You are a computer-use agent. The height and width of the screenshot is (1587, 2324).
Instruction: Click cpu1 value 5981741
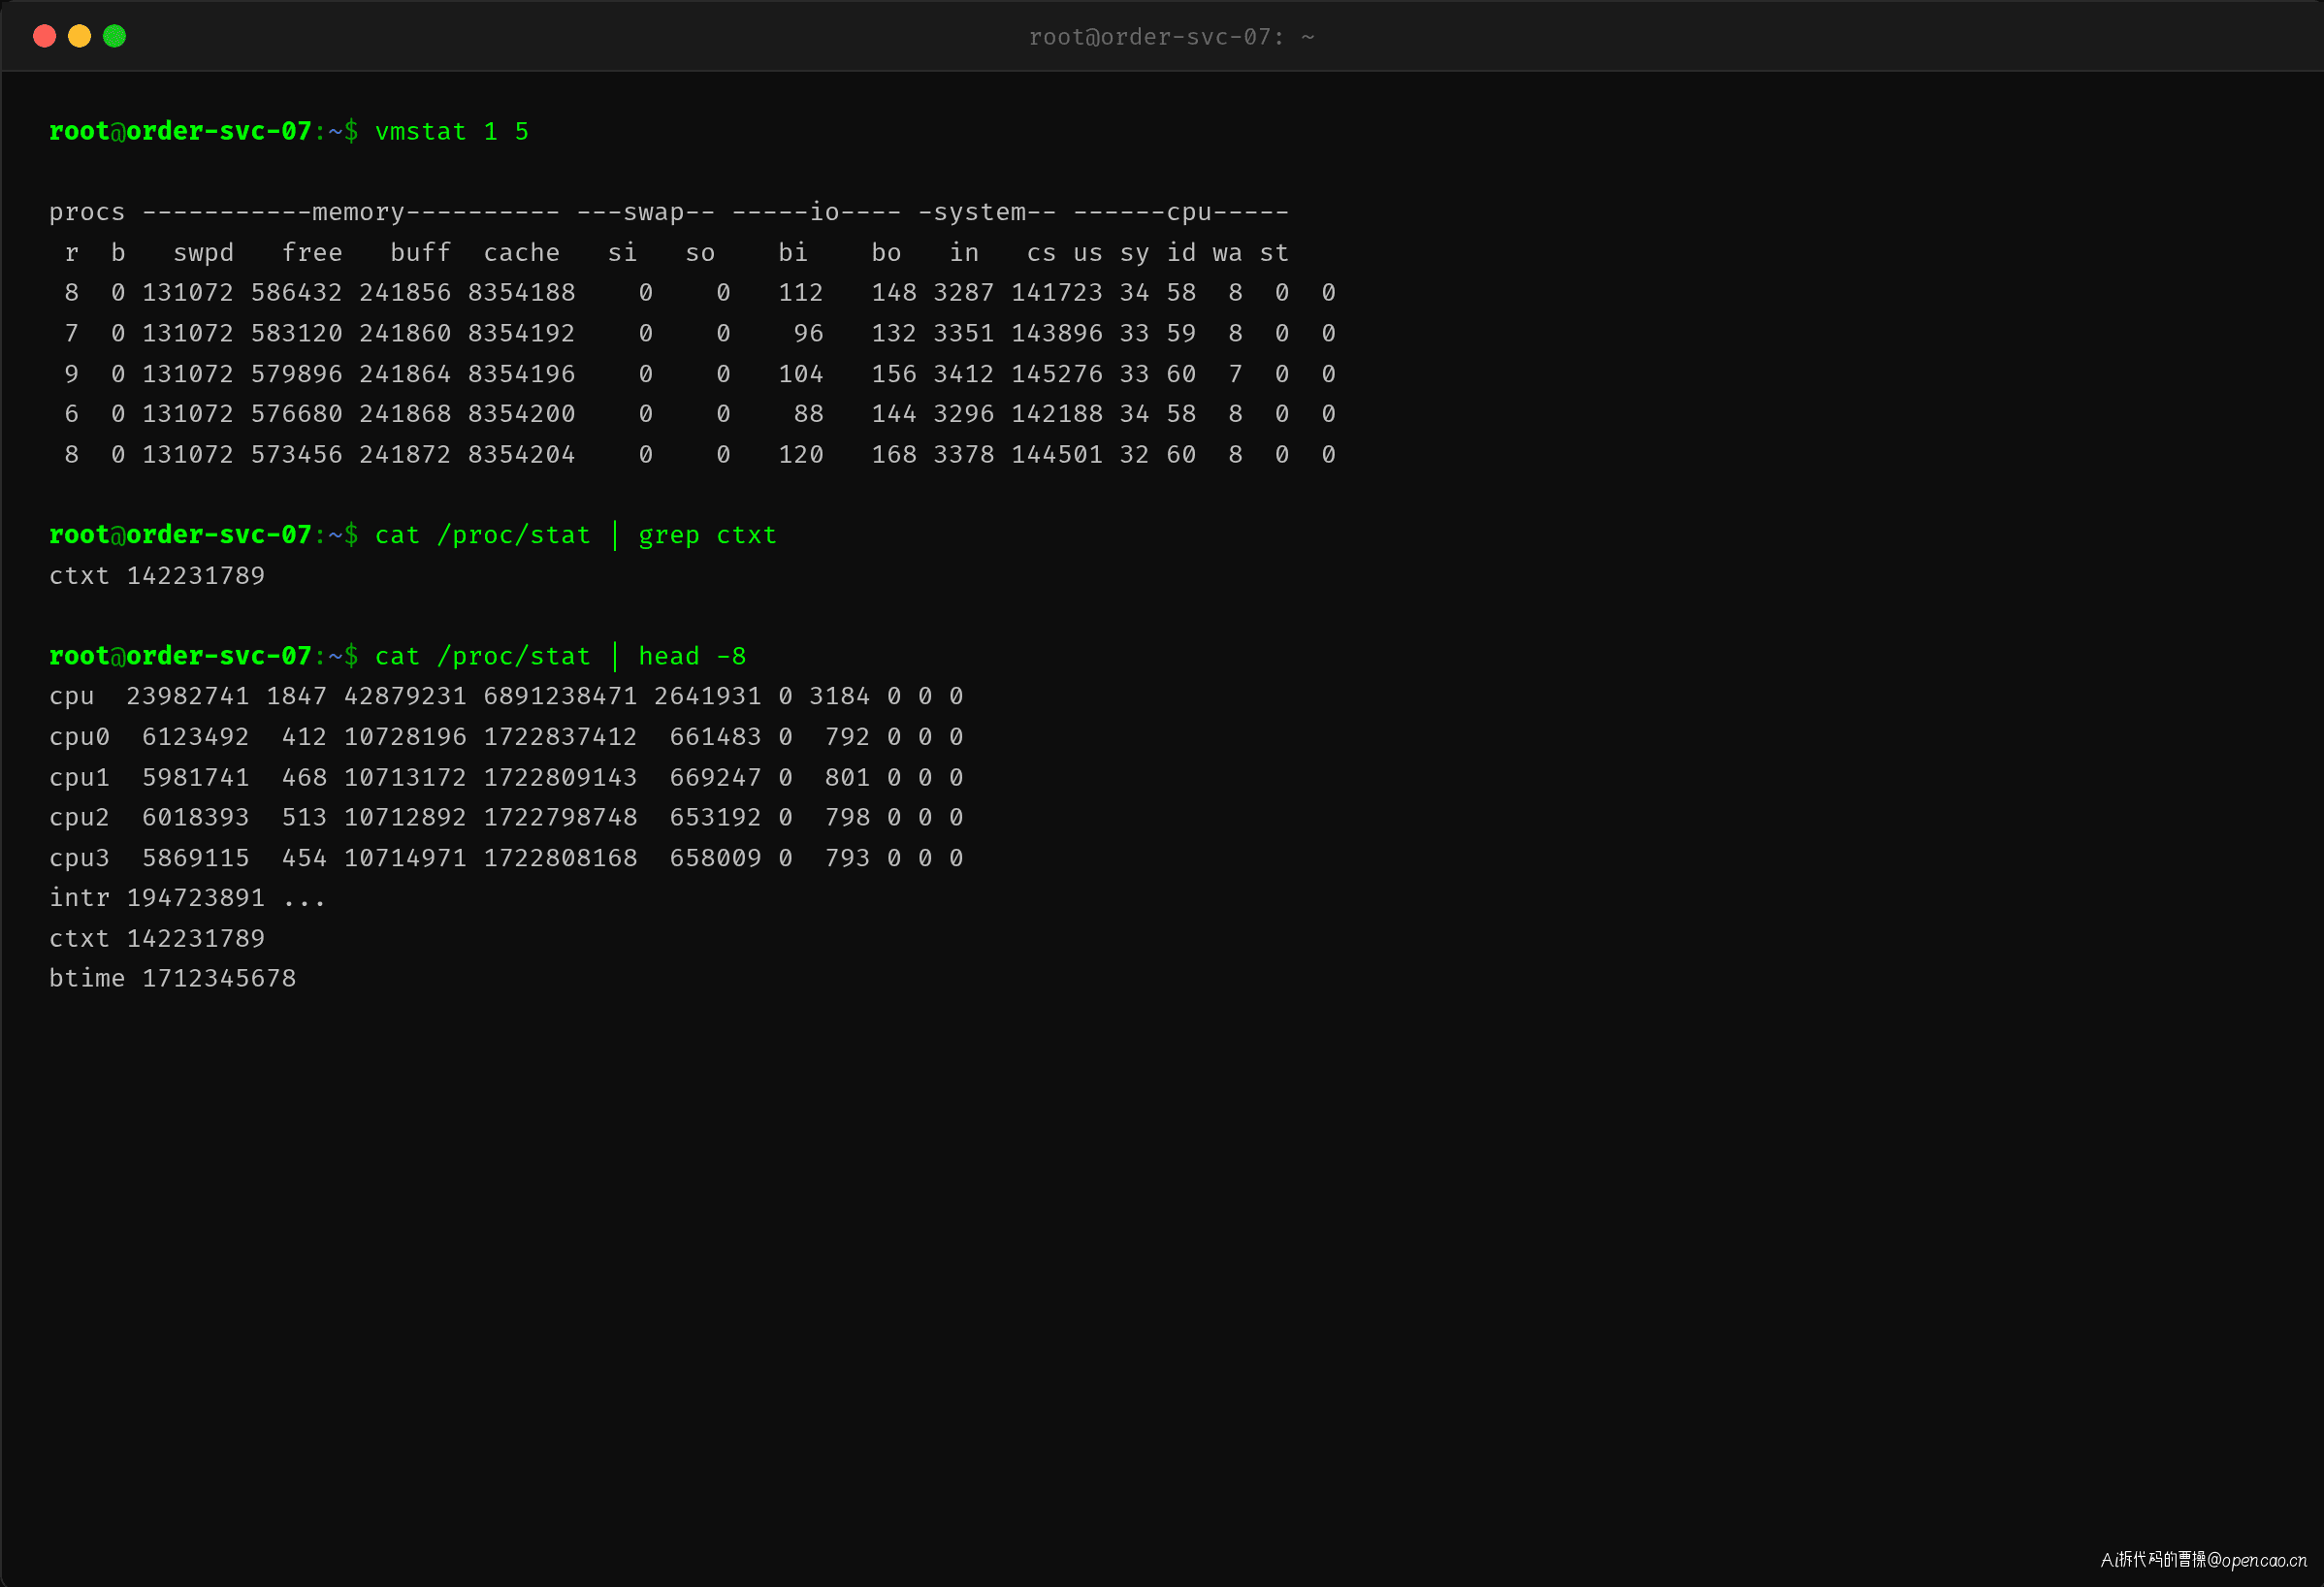(196, 778)
